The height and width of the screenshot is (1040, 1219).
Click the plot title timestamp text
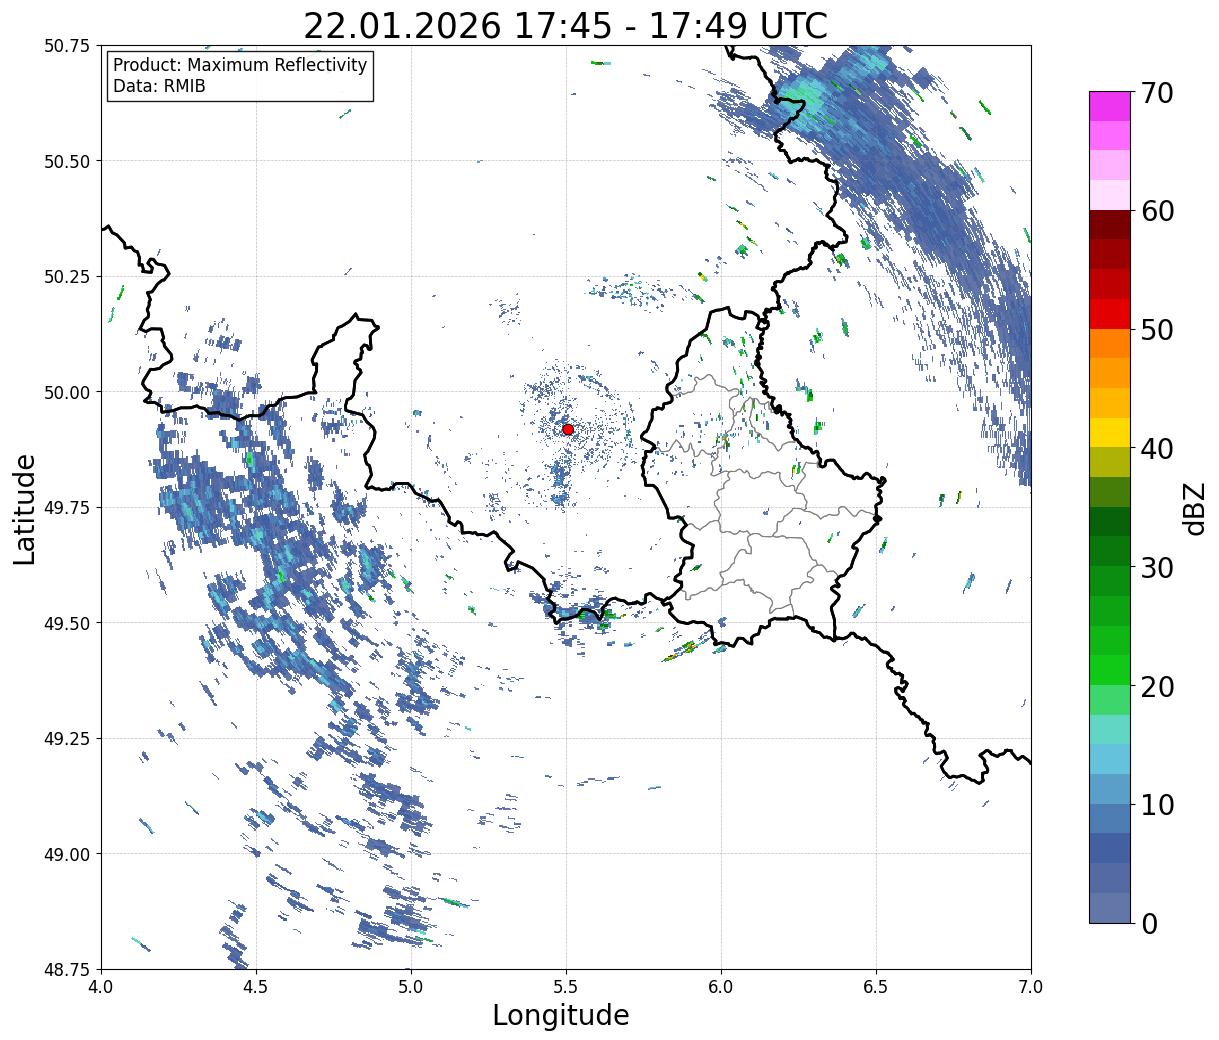[565, 25]
